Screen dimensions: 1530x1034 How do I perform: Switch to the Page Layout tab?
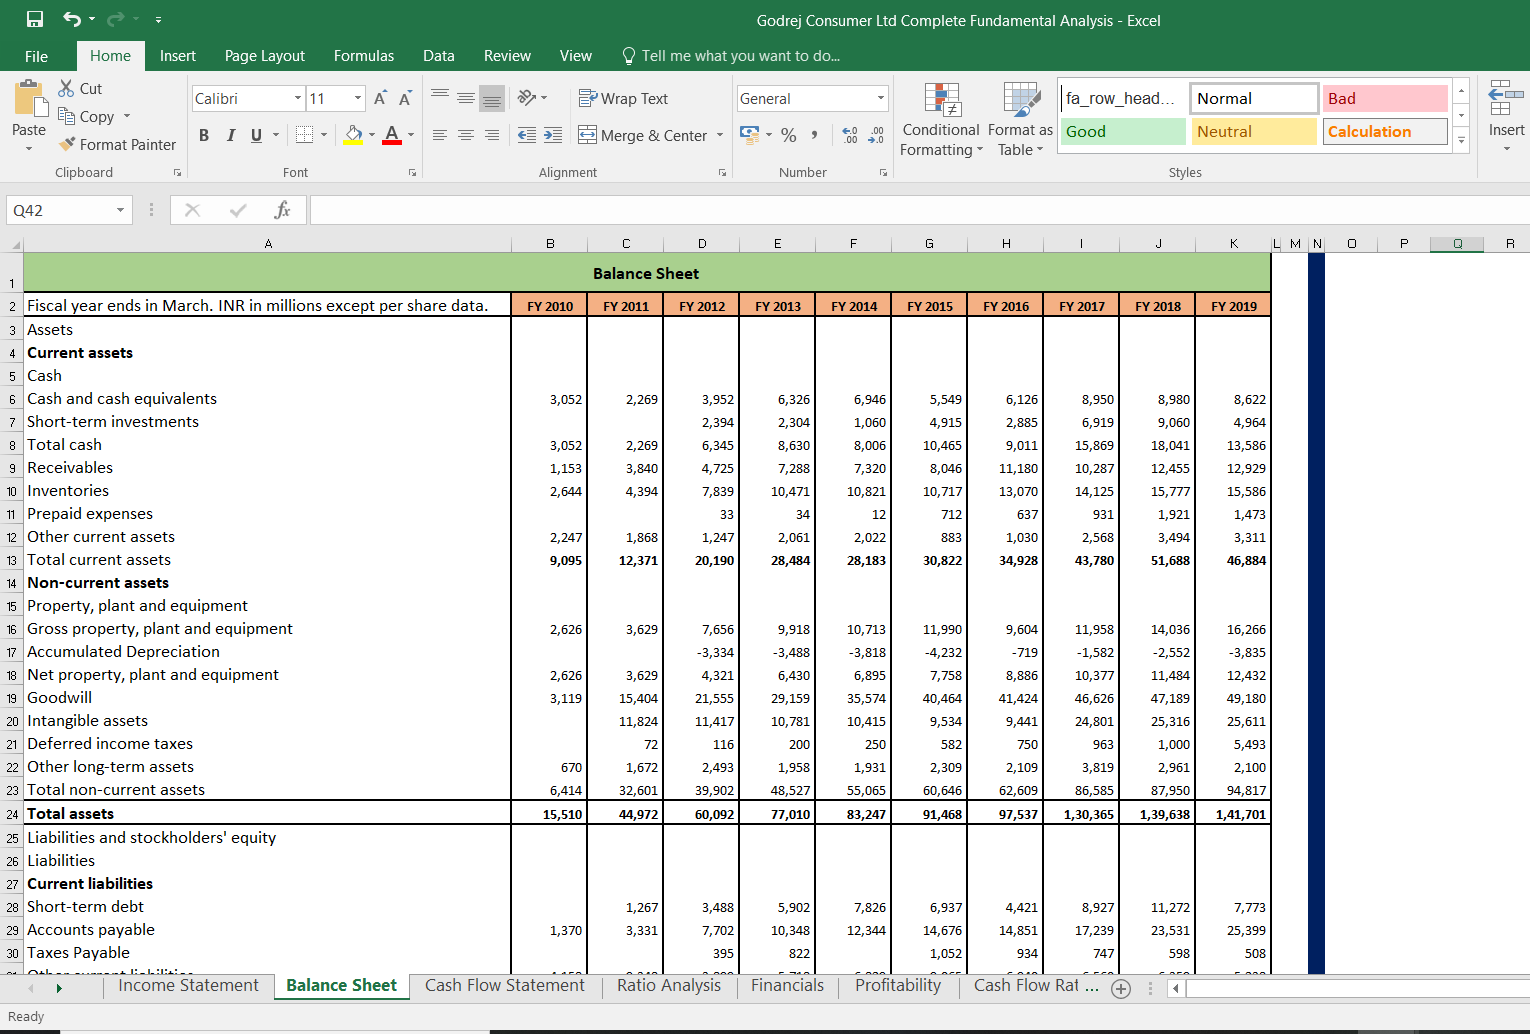[x=265, y=56]
